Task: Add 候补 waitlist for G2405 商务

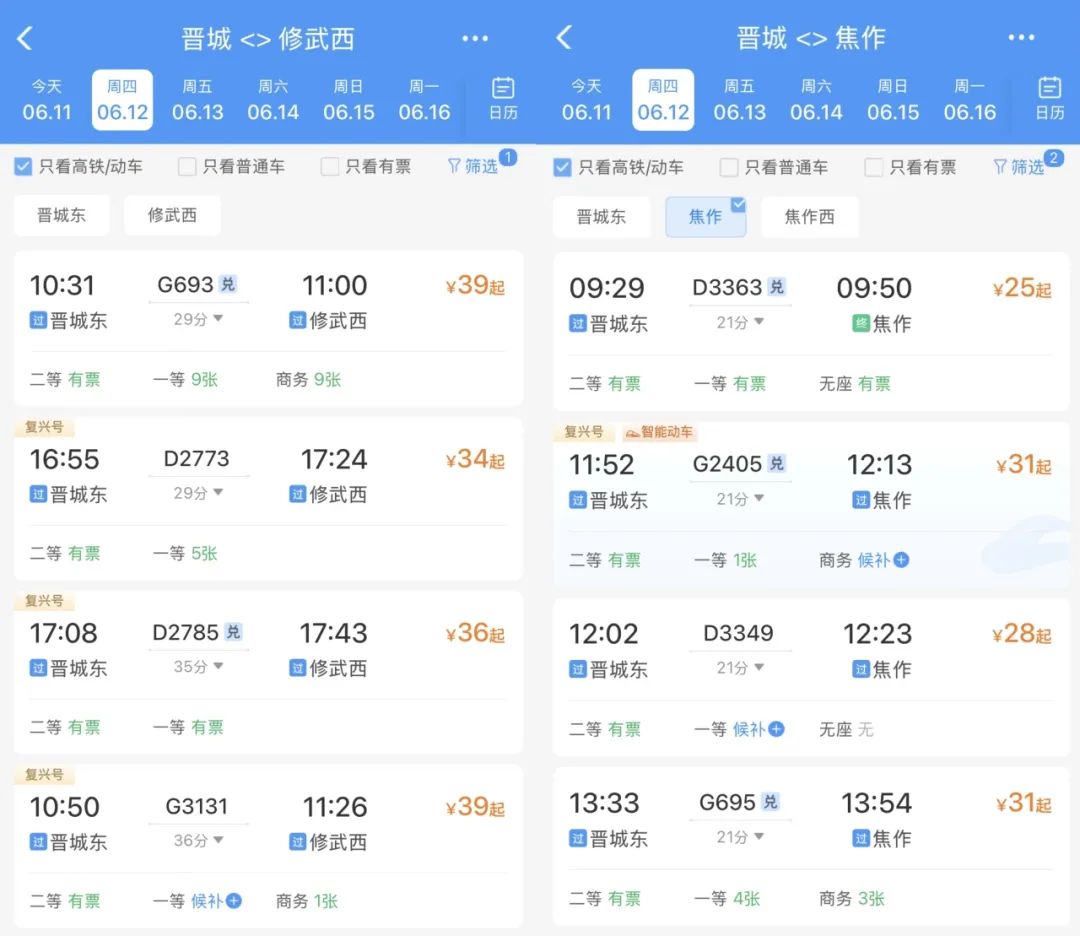Action: (x=883, y=560)
